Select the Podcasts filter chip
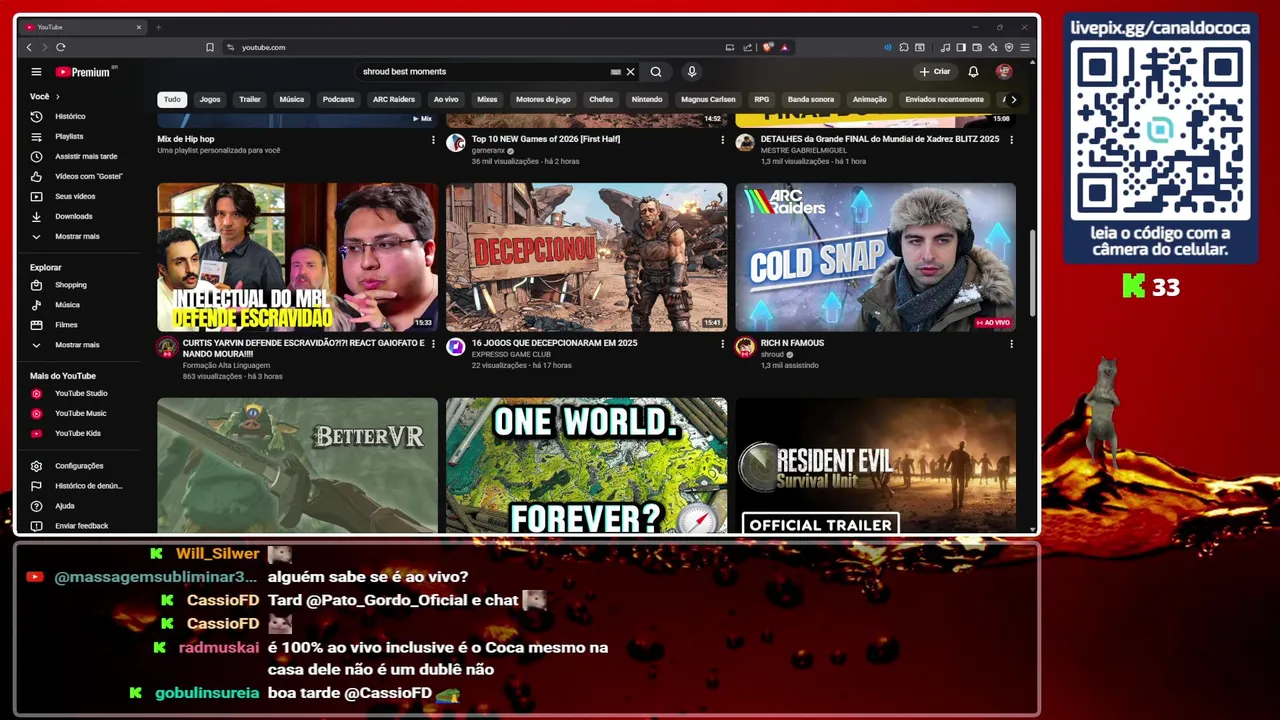This screenshot has height=720, width=1280. 338,100
